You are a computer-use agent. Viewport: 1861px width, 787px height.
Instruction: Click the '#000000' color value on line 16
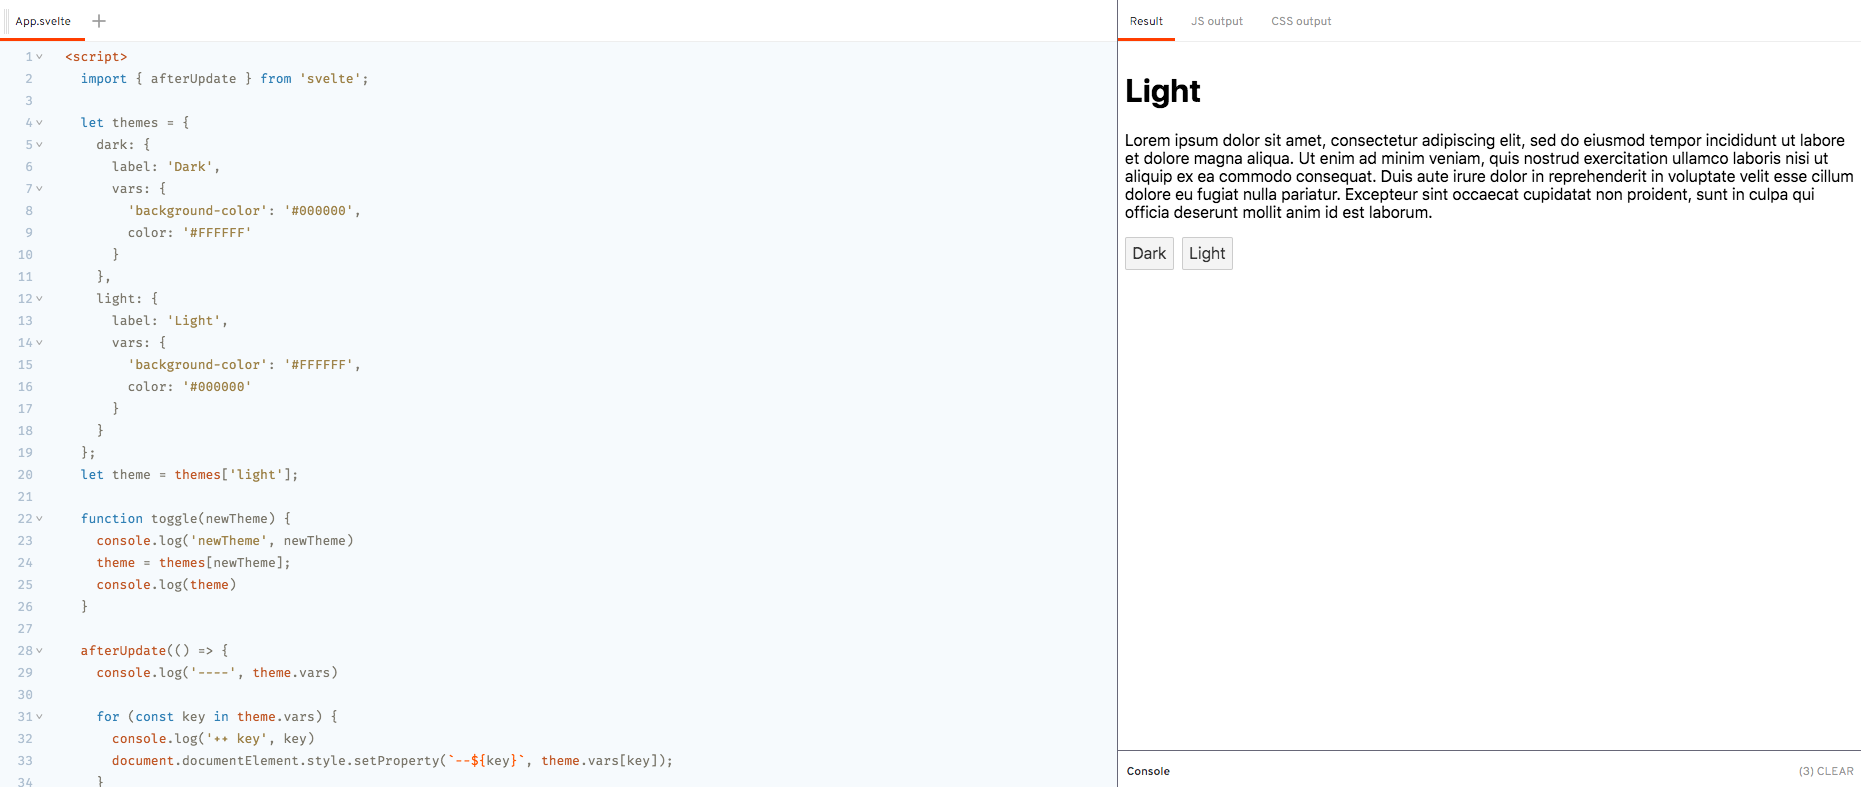pyautogui.click(x=217, y=387)
